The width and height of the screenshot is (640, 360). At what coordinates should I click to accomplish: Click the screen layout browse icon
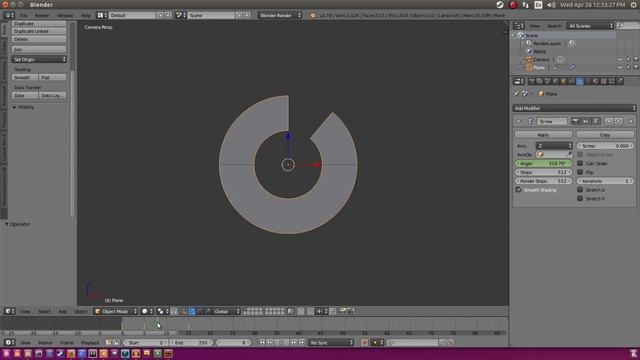(x=102, y=15)
